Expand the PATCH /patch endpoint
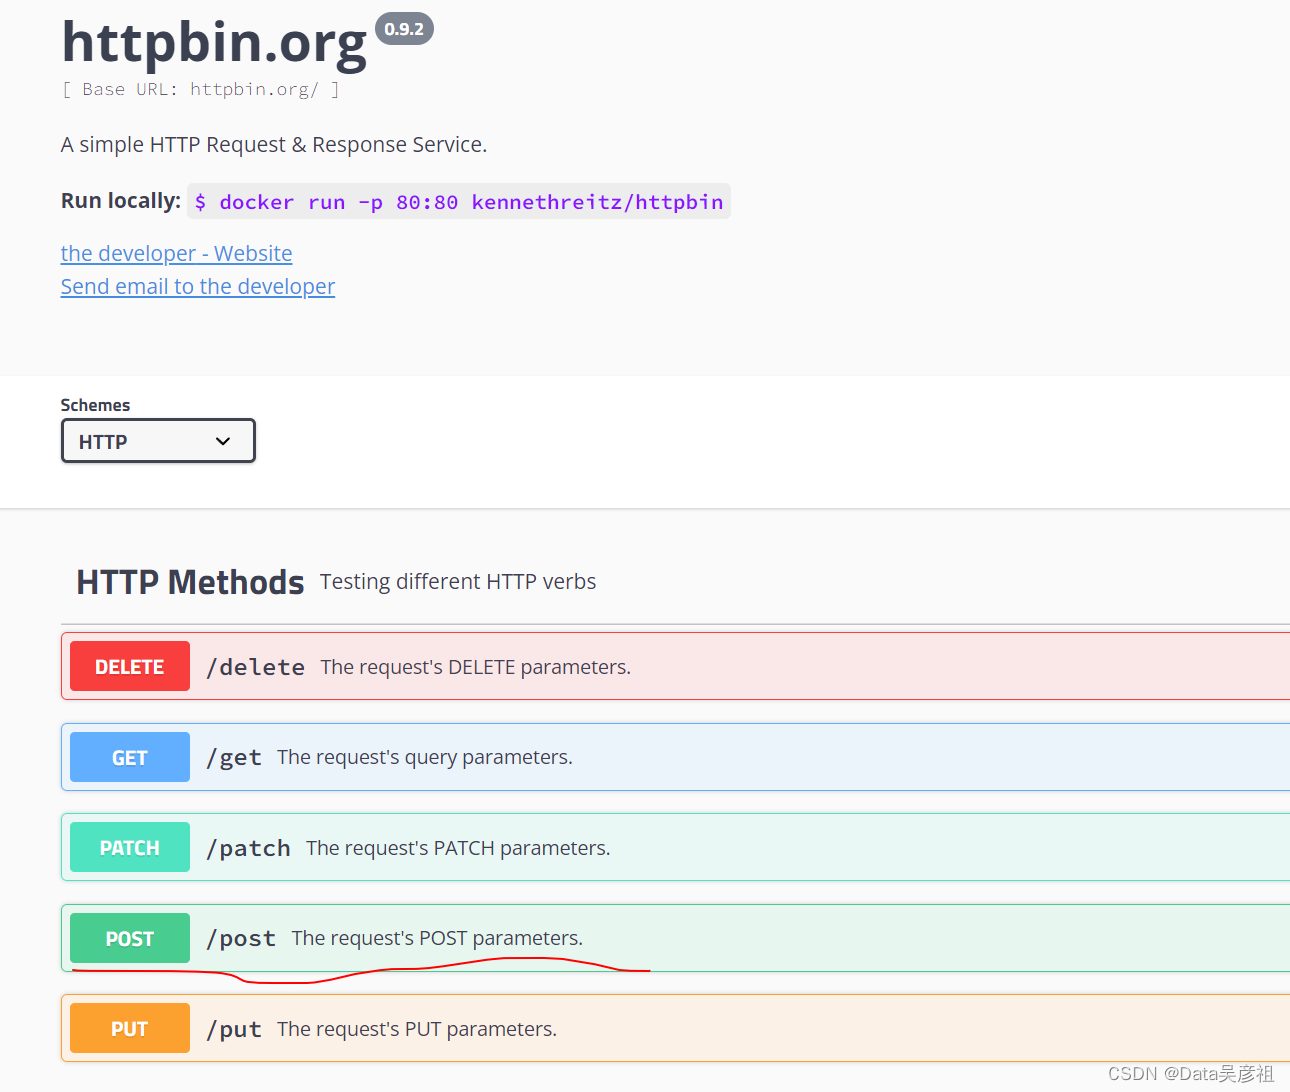The width and height of the screenshot is (1290, 1092). 675,847
